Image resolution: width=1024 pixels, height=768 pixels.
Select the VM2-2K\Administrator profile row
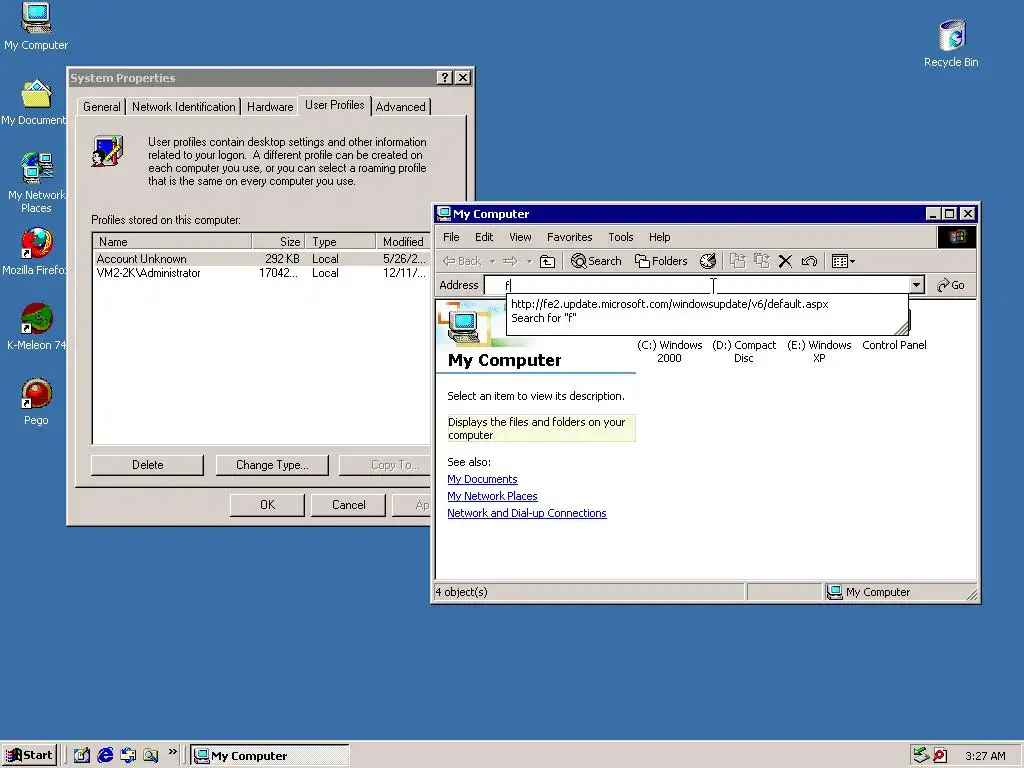pos(261,273)
